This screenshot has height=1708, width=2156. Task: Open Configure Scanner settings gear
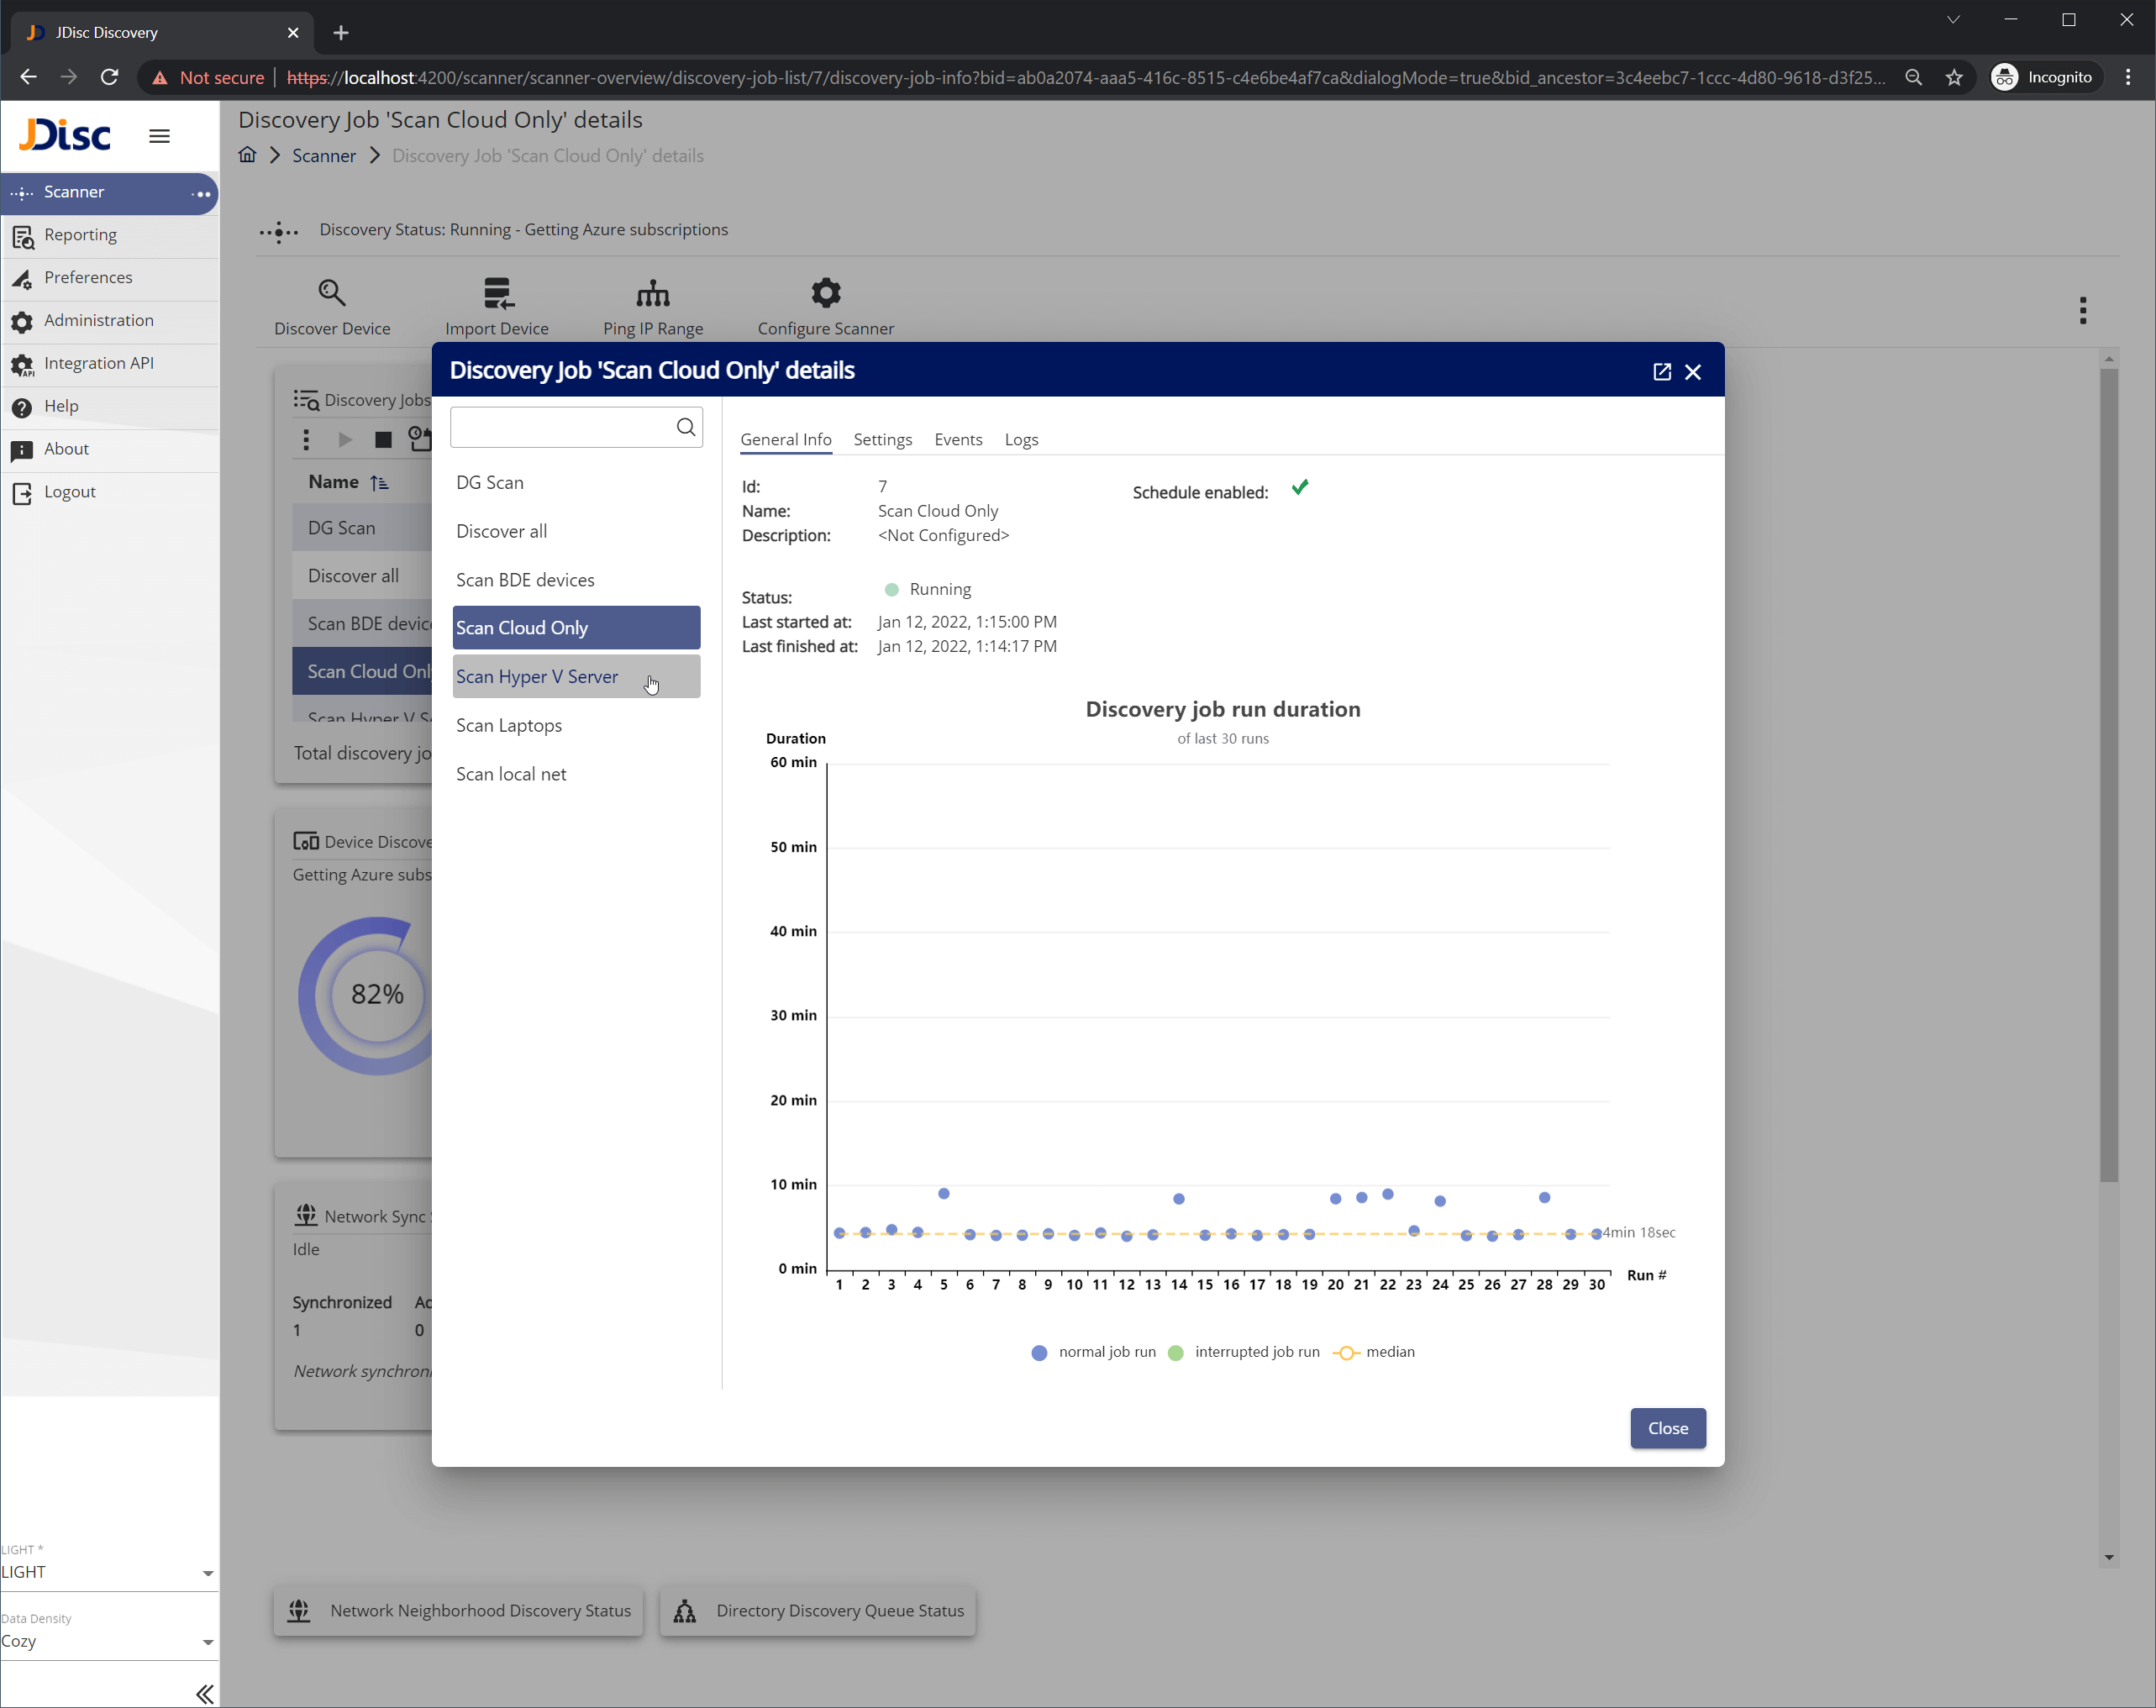pyautogui.click(x=825, y=293)
